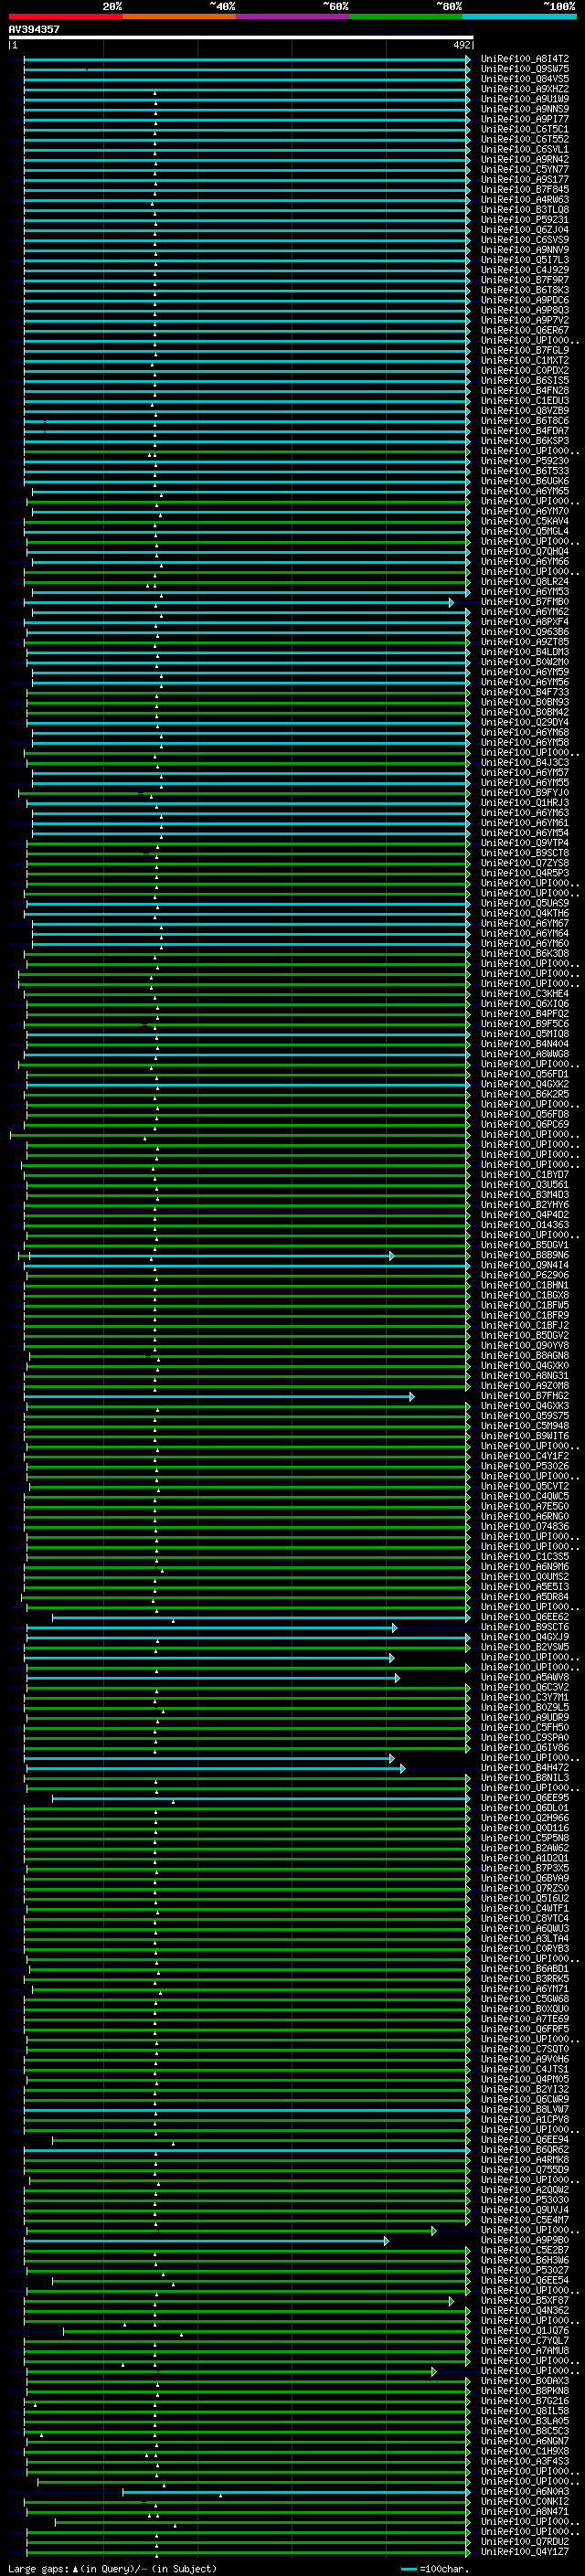585x2576 pixels.
Task: Select the UniRef100_B6KSP3 label
Action: [525, 440]
